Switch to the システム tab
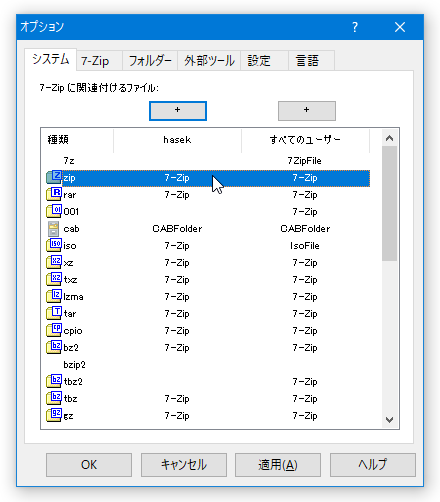Viewport: 440px width, 502px height. (51, 59)
